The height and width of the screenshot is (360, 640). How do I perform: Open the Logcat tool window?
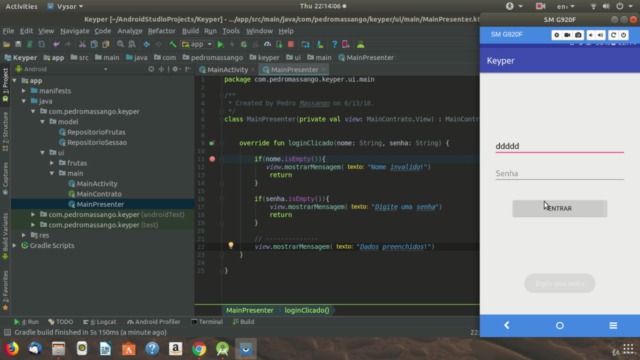(x=100, y=322)
